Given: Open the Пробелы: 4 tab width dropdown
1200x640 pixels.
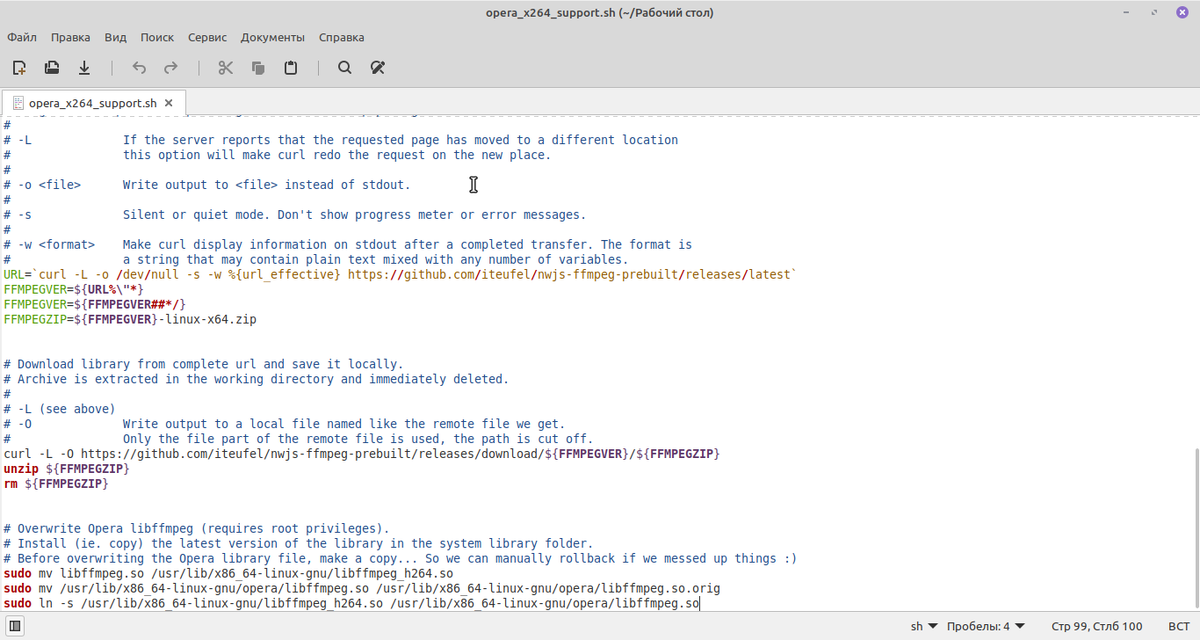Looking at the screenshot, I should tap(988, 626).
